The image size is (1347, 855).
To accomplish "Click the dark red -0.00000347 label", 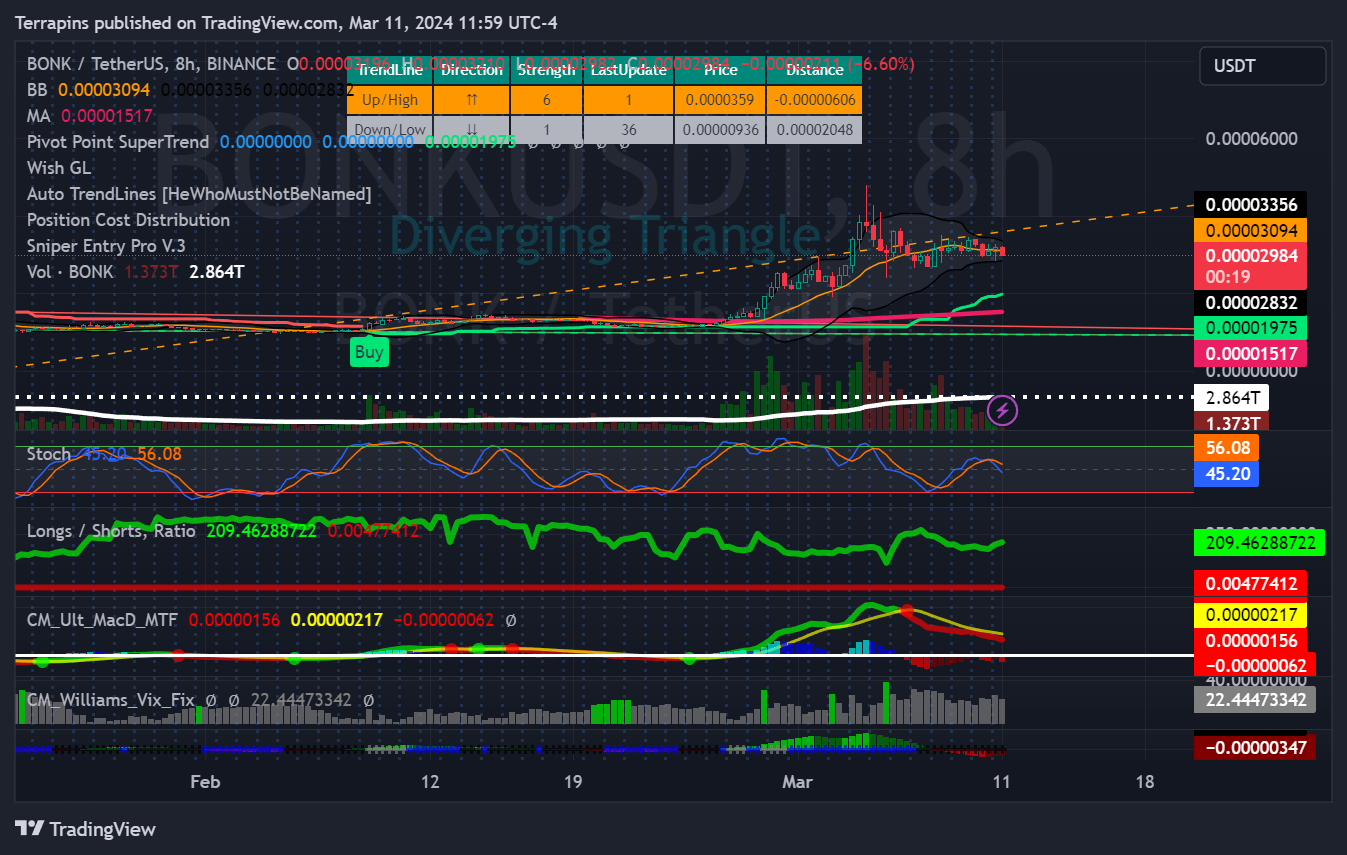I will [1255, 747].
